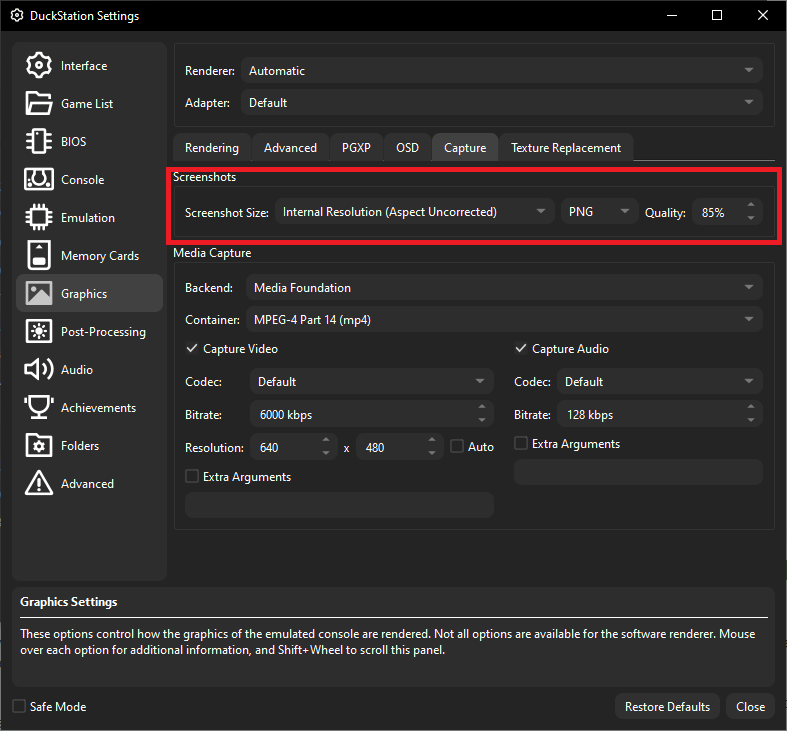Click the resolution height 480 field

(x=400, y=447)
